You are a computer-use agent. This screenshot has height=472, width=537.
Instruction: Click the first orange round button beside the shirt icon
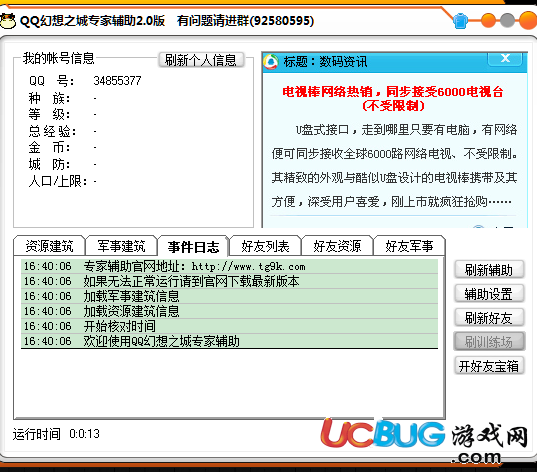pyautogui.click(x=488, y=20)
